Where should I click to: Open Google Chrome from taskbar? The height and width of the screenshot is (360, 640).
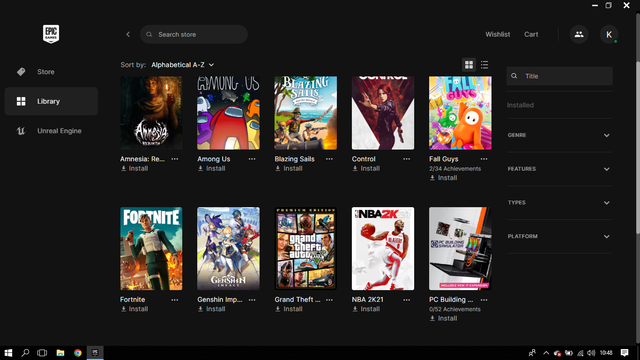tap(78, 353)
